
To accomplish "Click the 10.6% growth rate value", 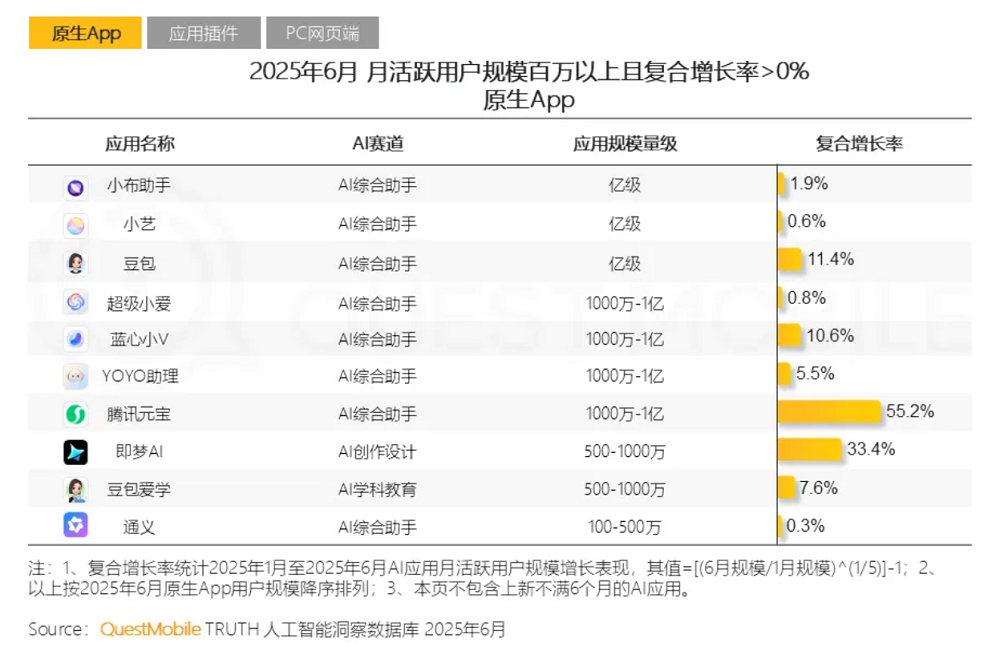I will point(830,336).
